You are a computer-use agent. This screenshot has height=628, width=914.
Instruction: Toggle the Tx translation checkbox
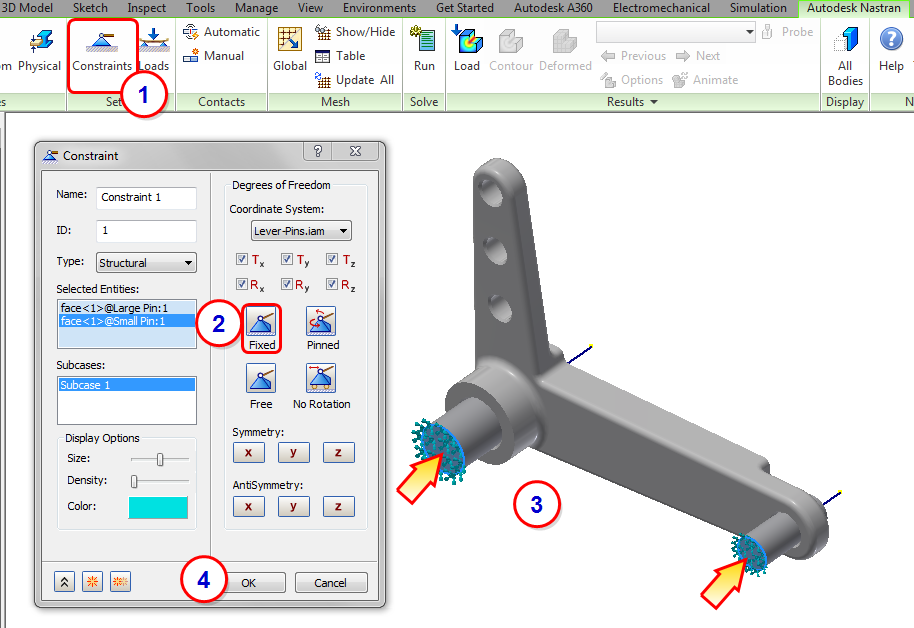pos(242,259)
